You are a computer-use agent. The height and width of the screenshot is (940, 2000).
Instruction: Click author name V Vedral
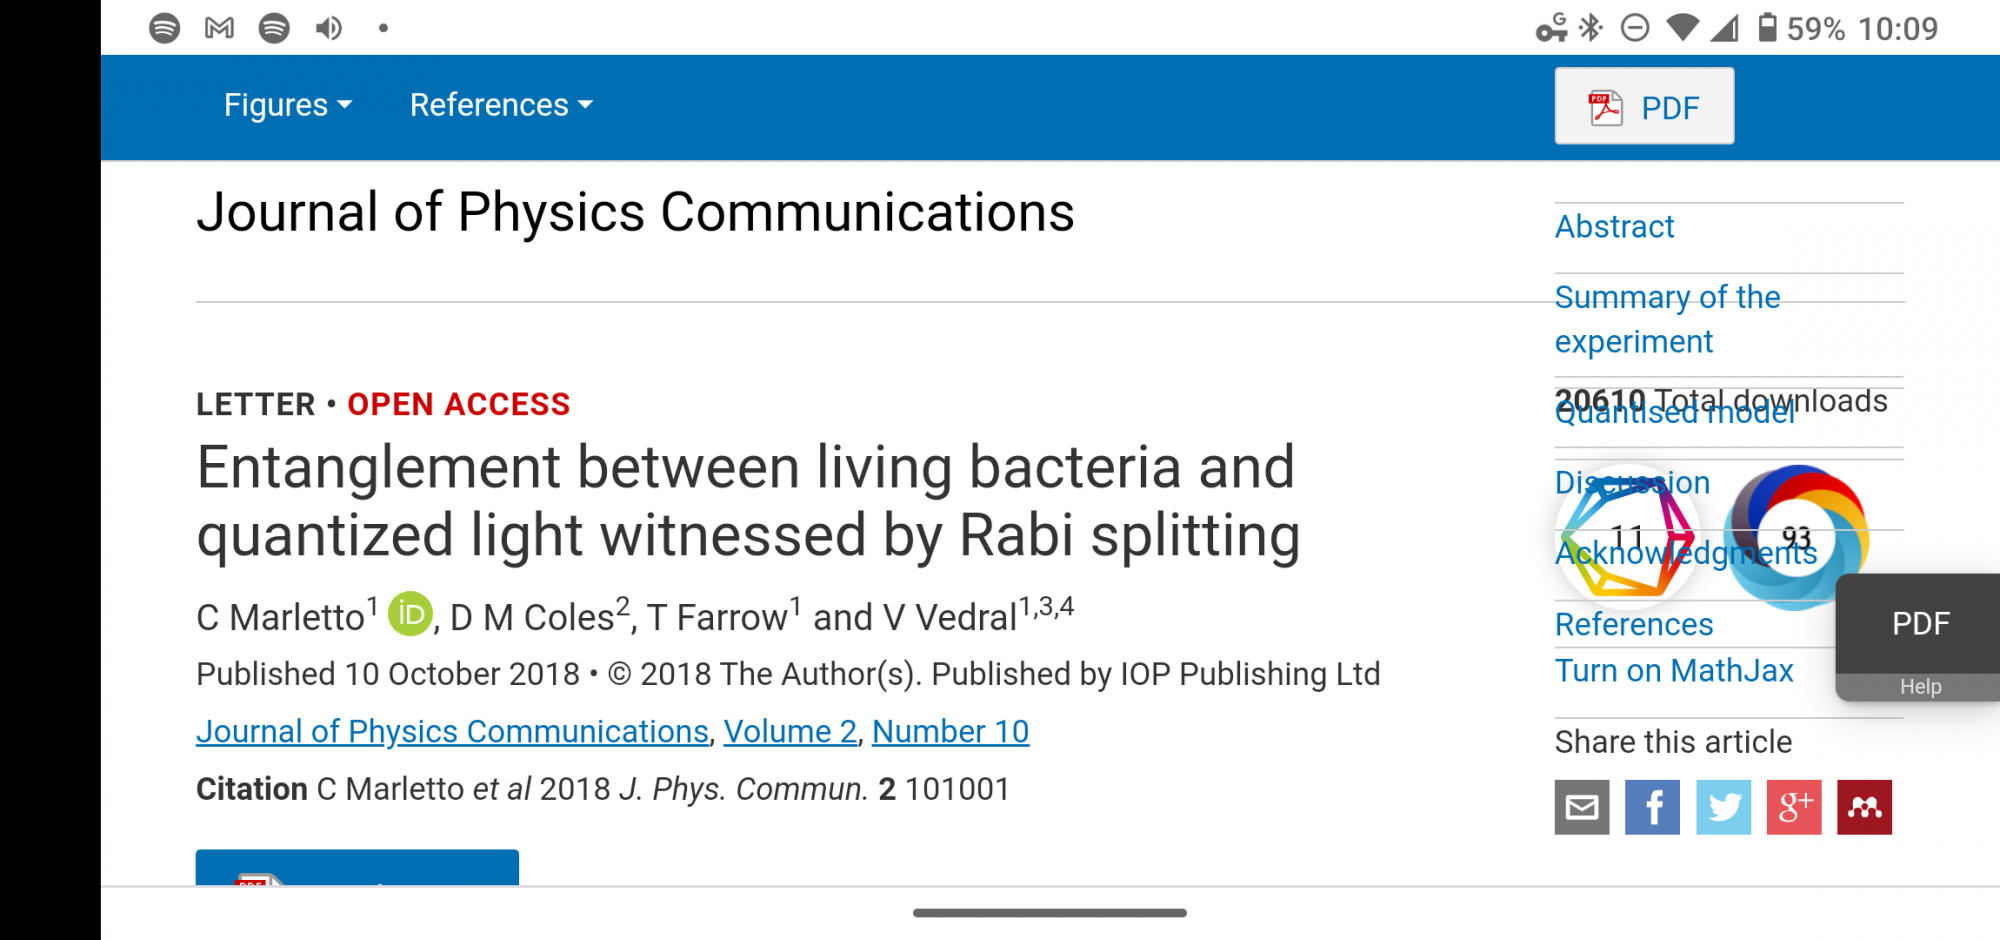[x=950, y=617]
